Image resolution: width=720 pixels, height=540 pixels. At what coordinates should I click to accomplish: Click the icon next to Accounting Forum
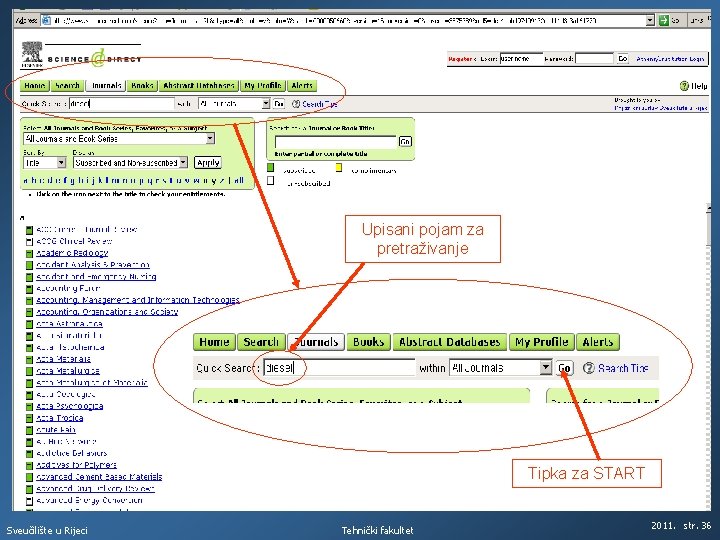(x=29, y=289)
